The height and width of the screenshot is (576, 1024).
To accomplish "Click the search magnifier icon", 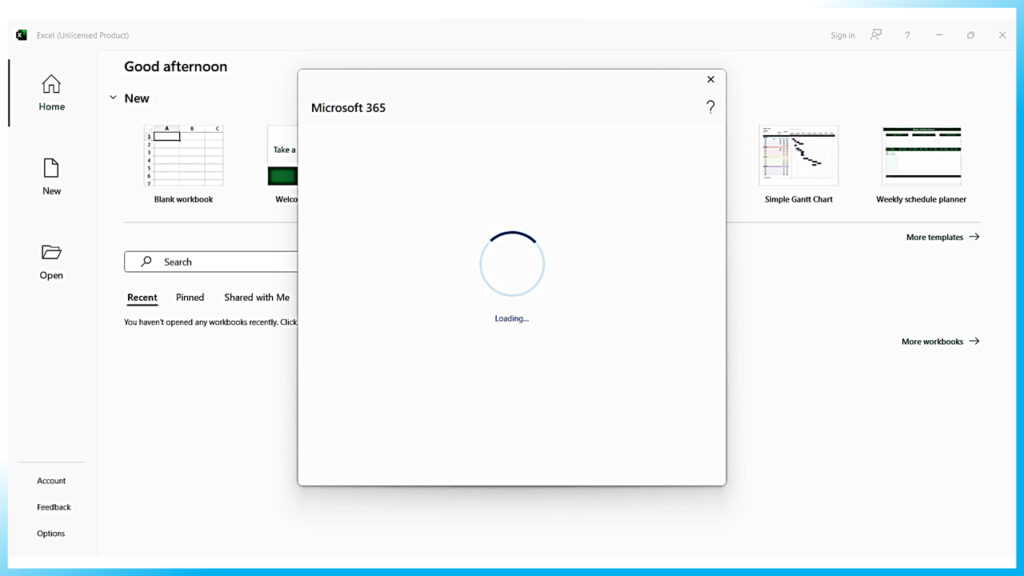I will coord(146,262).
